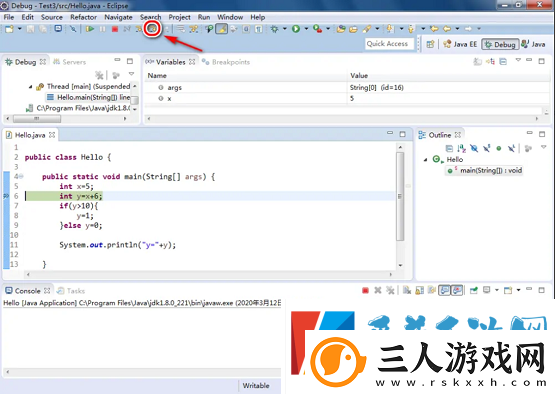This screenshot has width=555, height=394.
Task: Click the Previous Annotation icon
Action: click(x=411, y=29)
